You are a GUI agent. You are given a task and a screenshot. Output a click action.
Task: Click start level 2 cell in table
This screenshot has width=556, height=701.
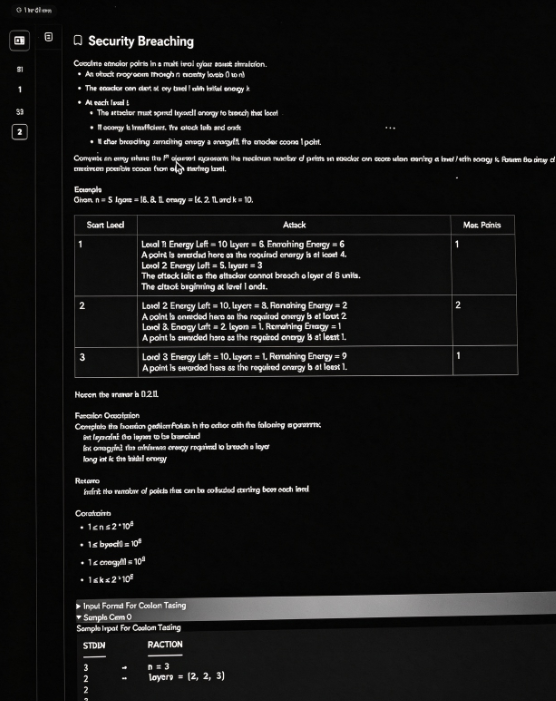106,321
